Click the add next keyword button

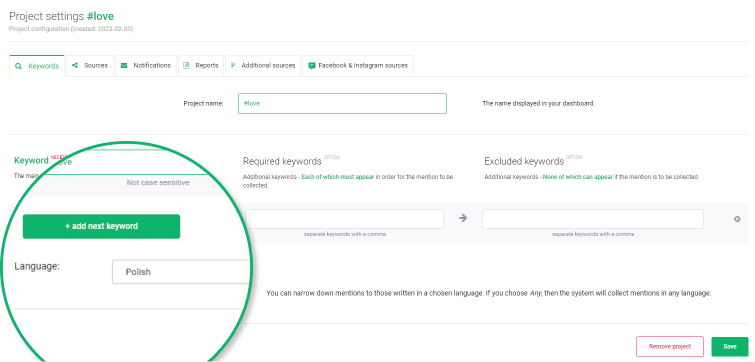point(102,226)
